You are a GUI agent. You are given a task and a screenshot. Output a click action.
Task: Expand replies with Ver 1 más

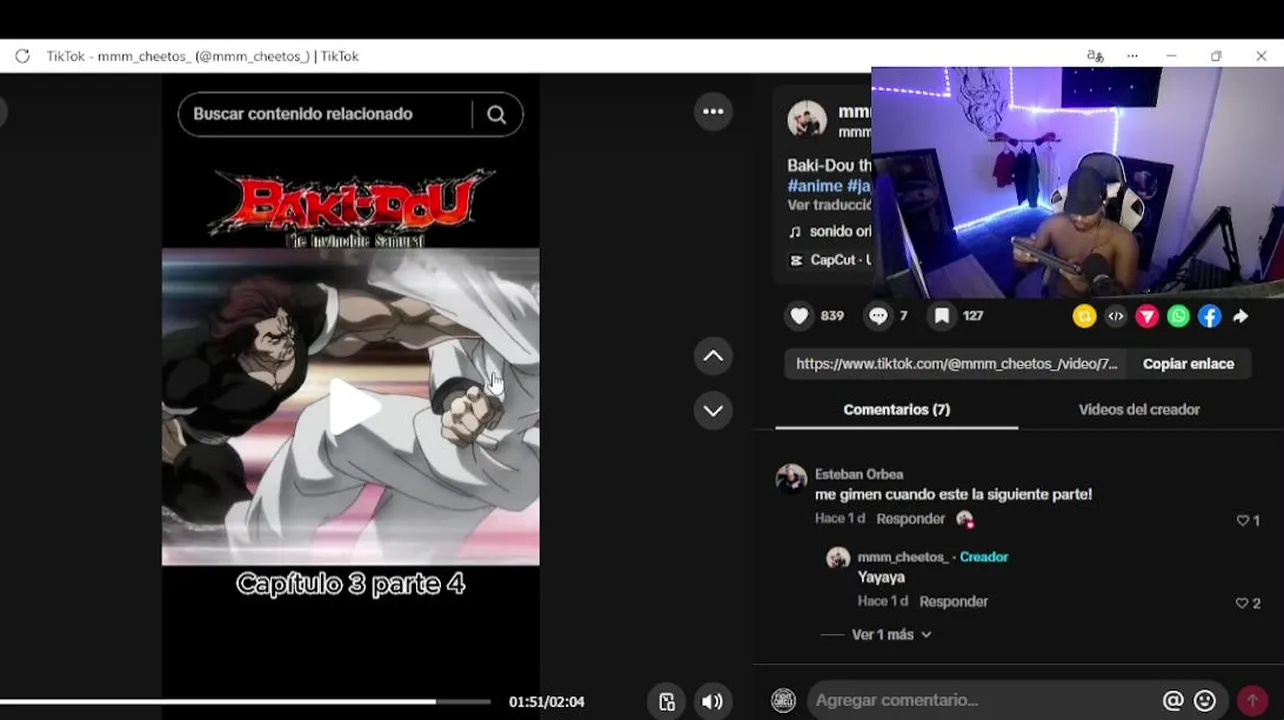(x=891, y=634)
